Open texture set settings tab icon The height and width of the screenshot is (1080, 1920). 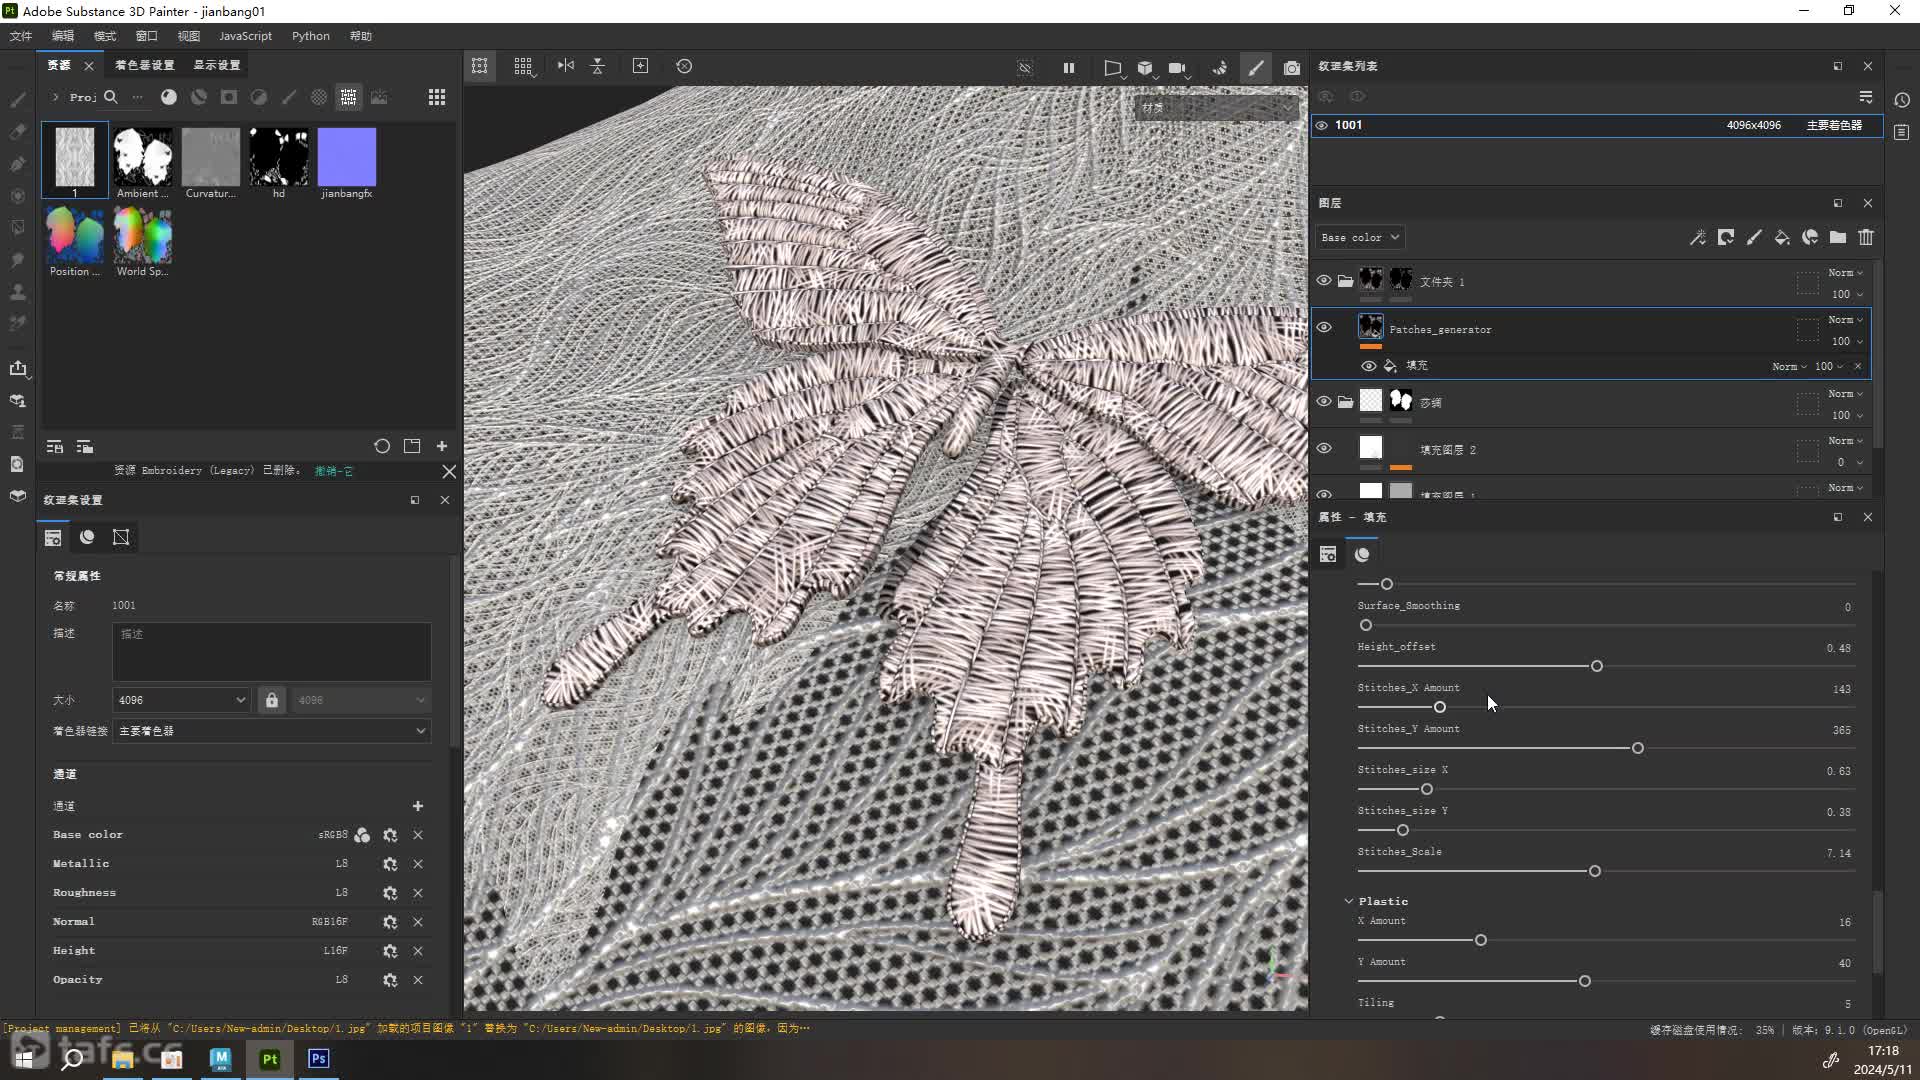tap(53, 538)
